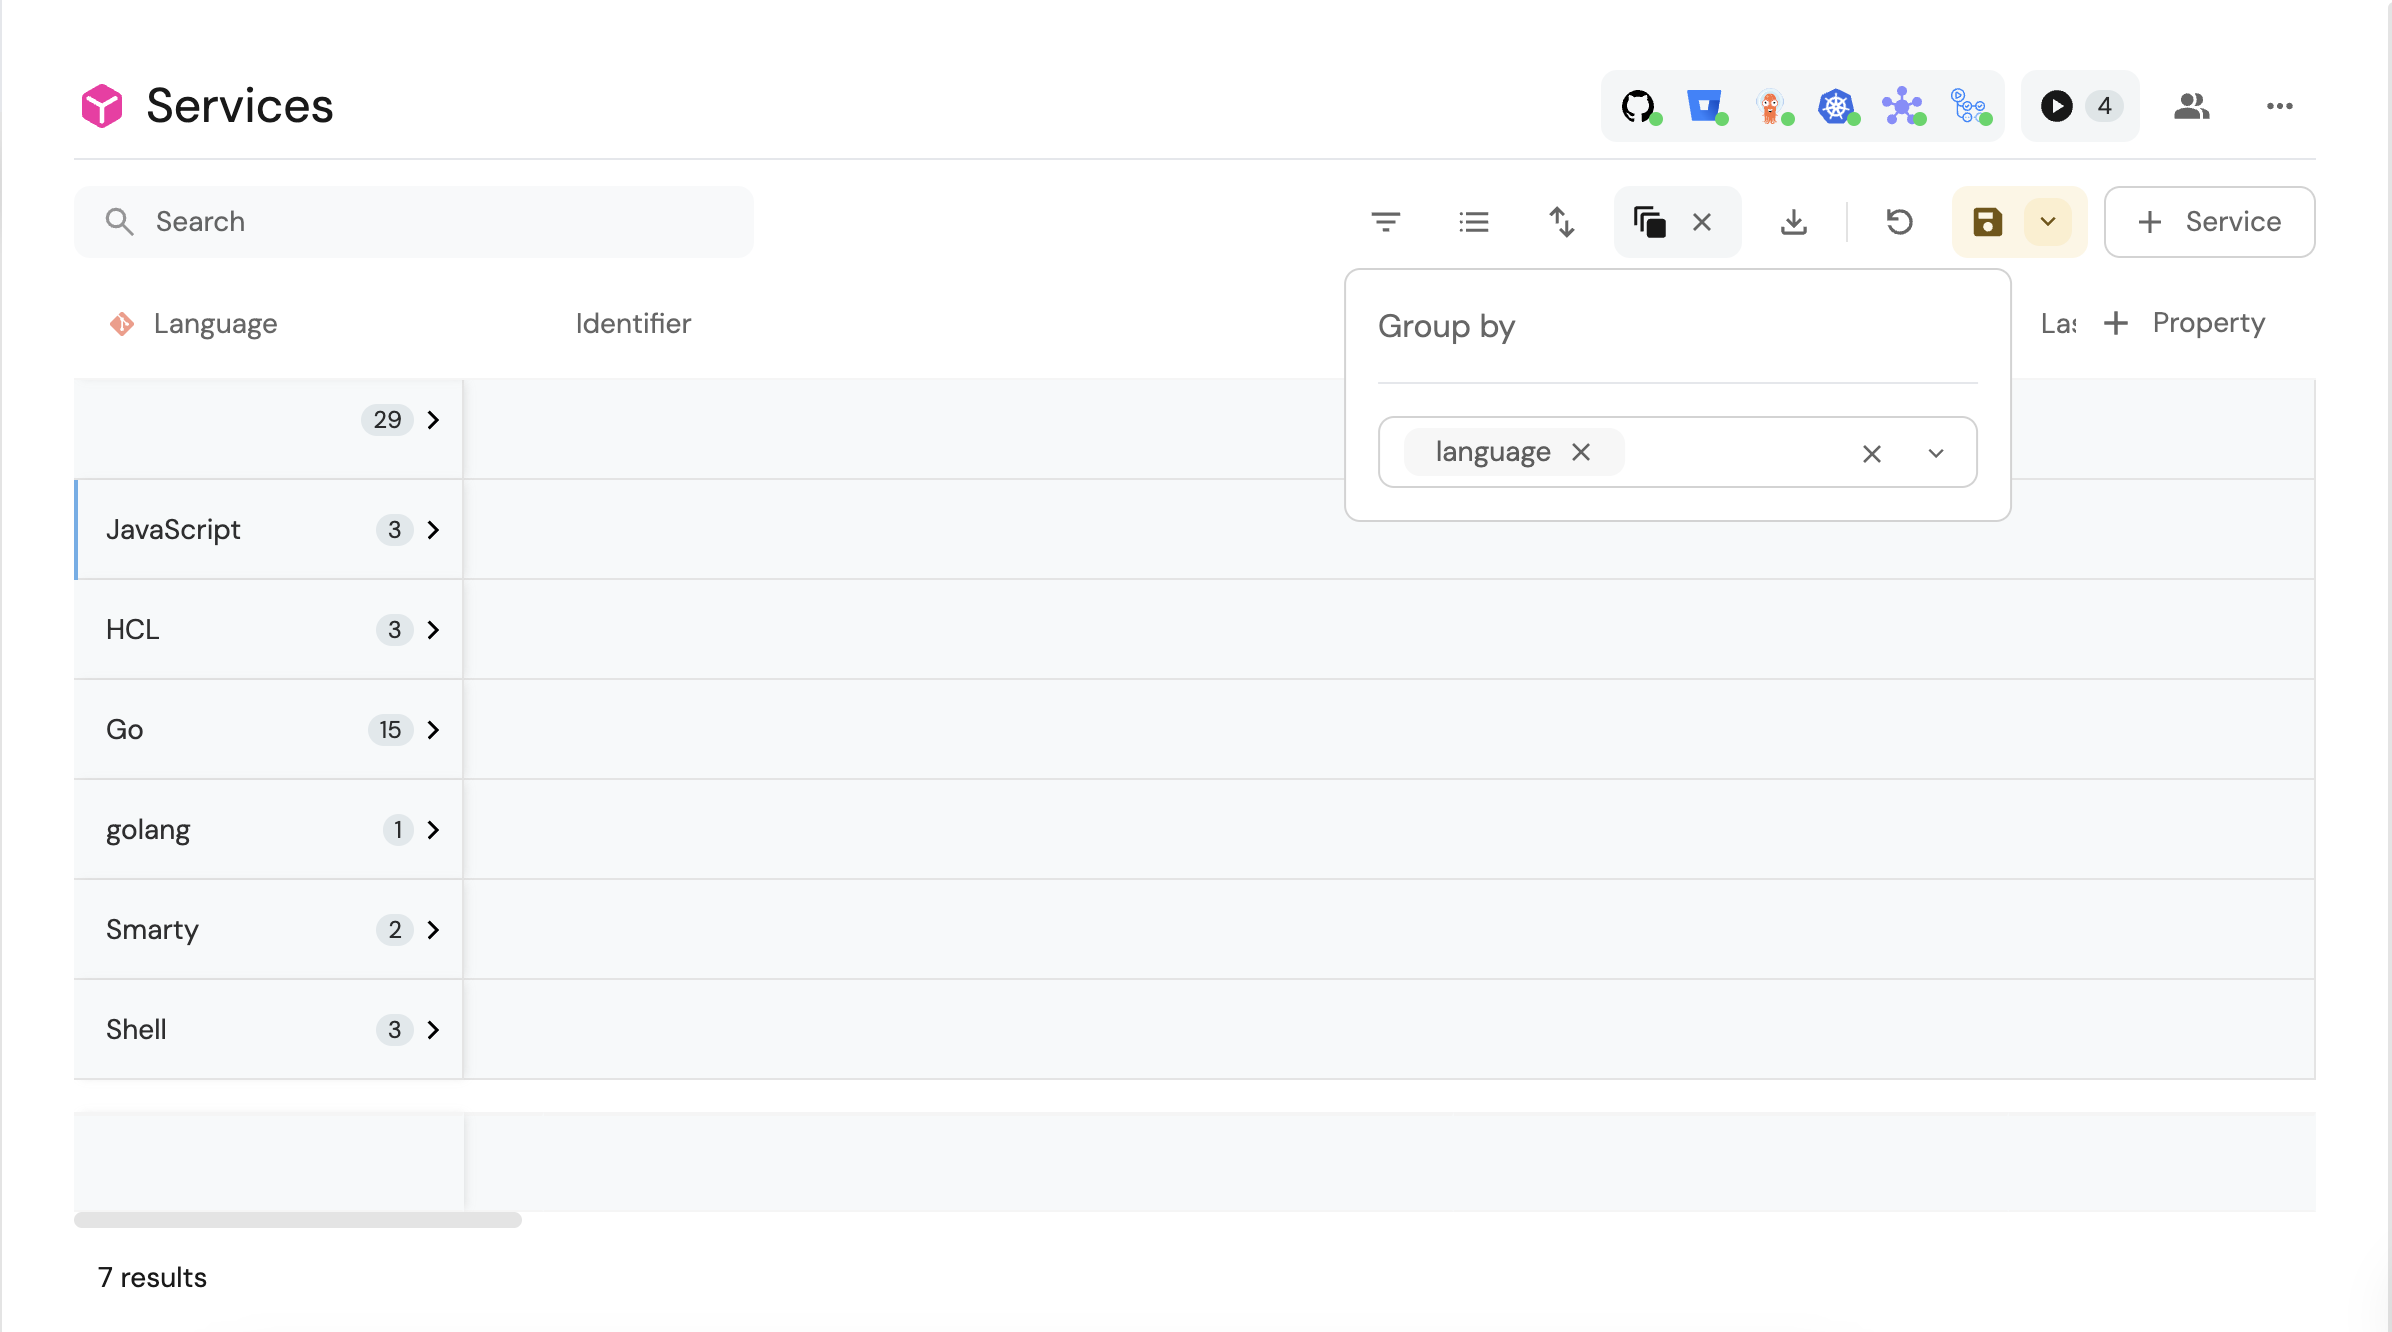Click the GitHub integration icon

(x=1637, y=106)
